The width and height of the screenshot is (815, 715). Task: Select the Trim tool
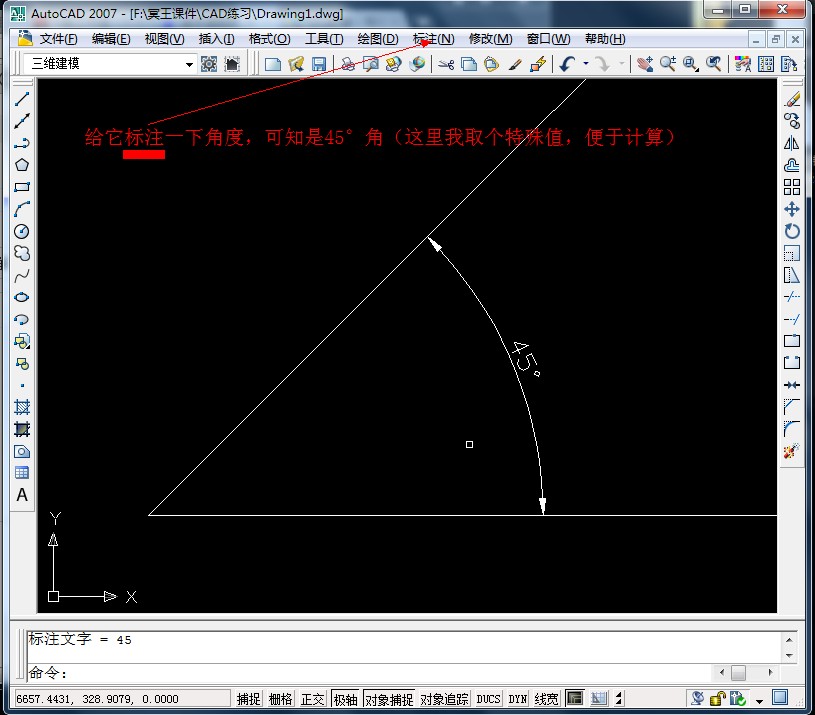(x=792, y=297)
